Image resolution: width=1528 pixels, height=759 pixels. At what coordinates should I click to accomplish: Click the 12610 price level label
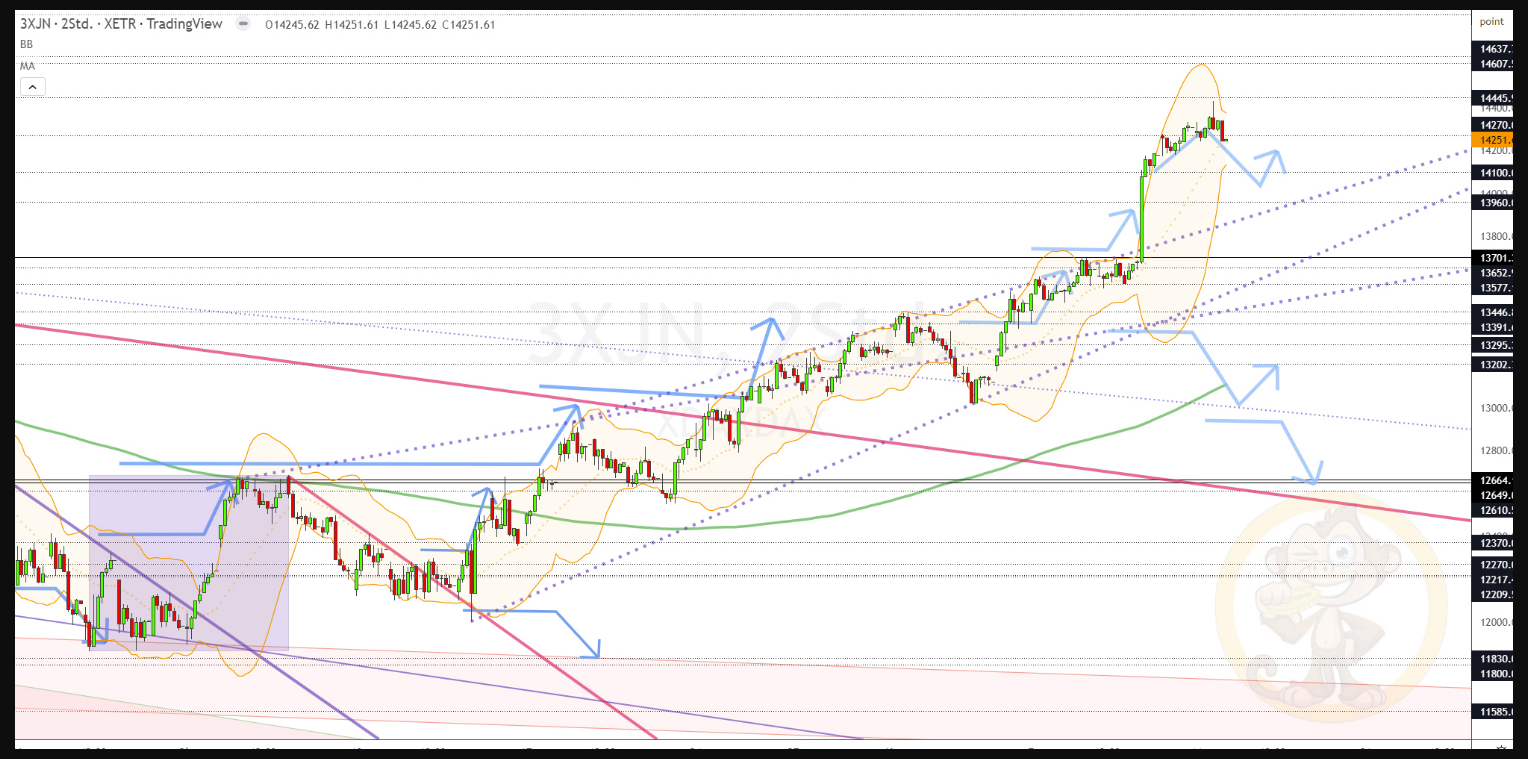(x=1494, y=510)
